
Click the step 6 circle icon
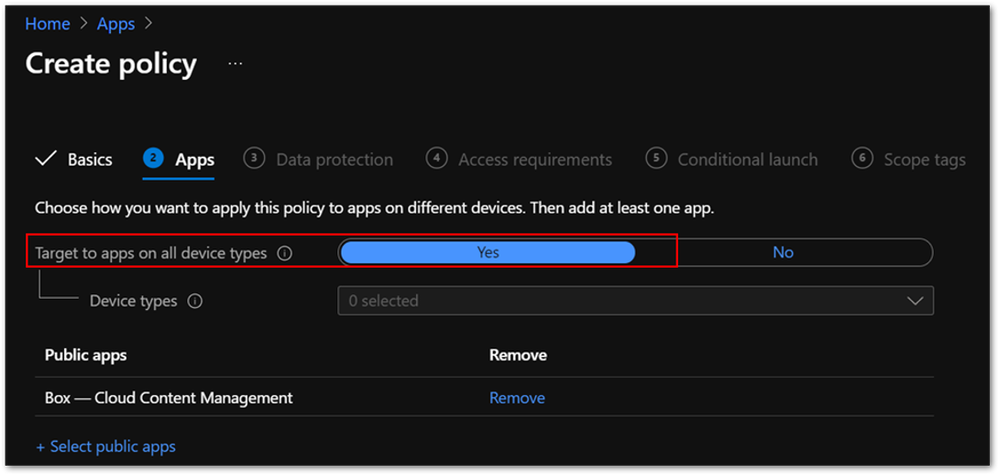pyautogui.click(x=862, y=158)
